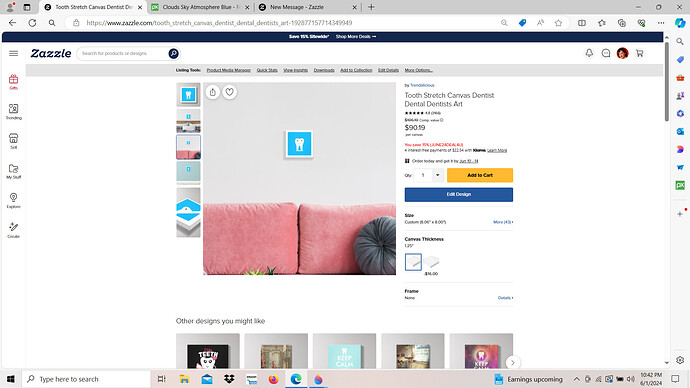The height and width of the screenshot is (388, 690).
Task: View the canvas layers diagram thumbnail
Action: click(x=188, y=212)
